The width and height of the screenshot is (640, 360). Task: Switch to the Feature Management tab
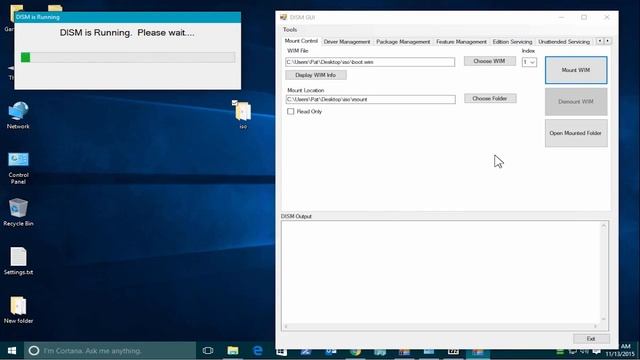[461, 42]
